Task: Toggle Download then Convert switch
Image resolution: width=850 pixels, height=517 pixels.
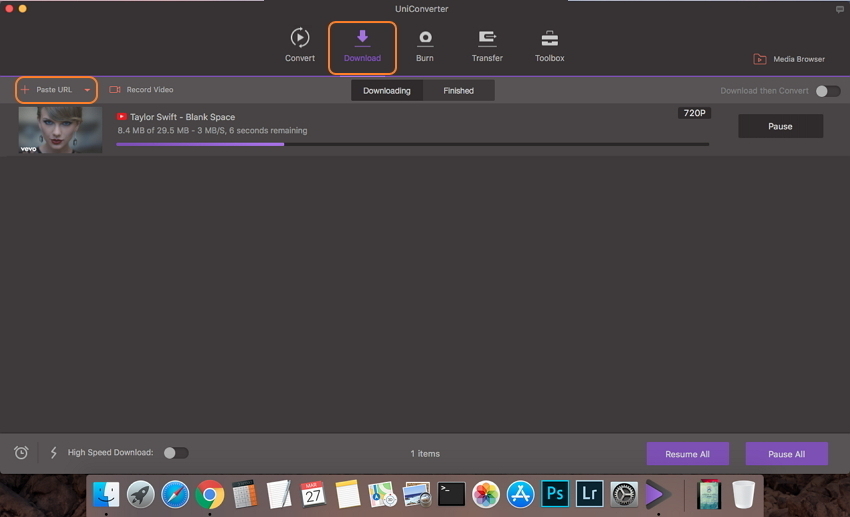Action: 828,91
